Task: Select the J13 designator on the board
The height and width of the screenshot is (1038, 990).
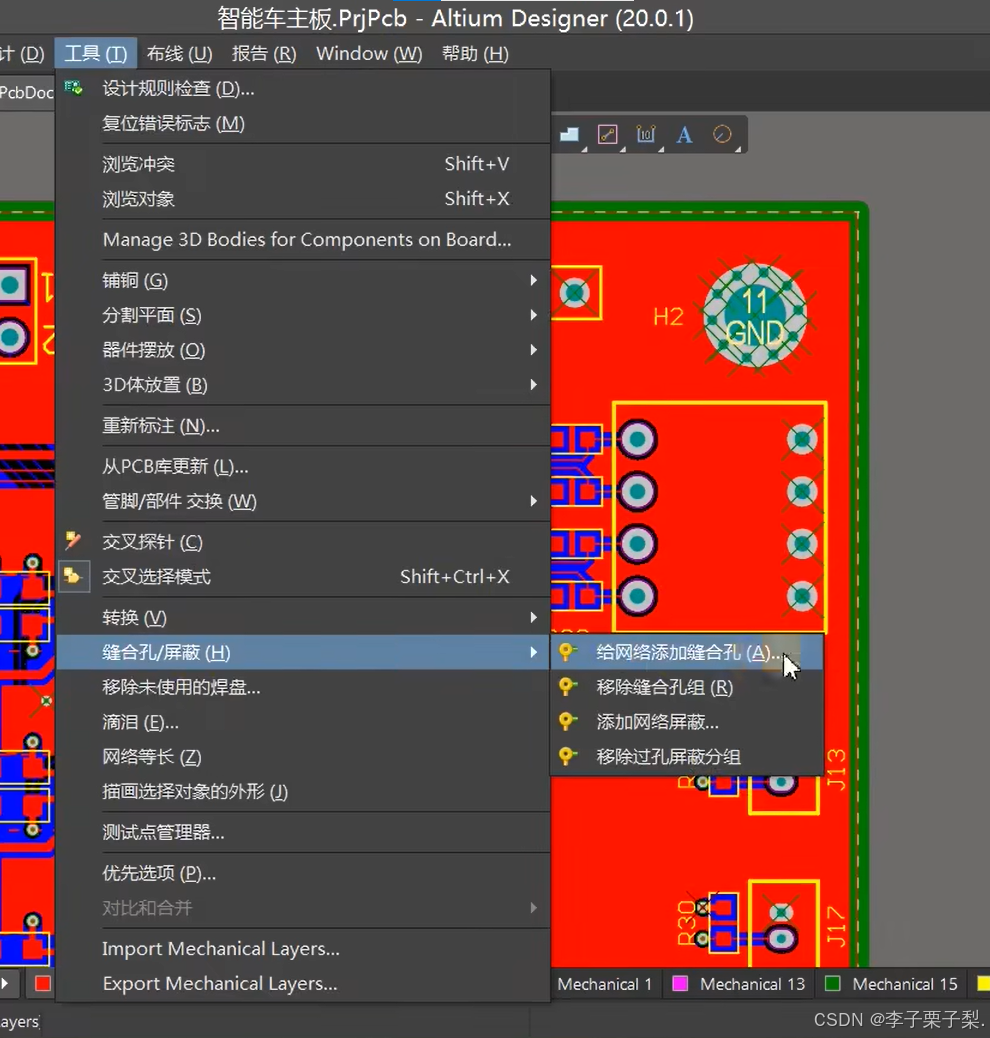Action: tap(837, 769)
